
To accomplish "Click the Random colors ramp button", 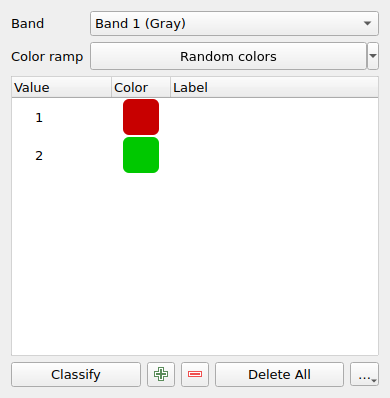I will coord(228,56).
